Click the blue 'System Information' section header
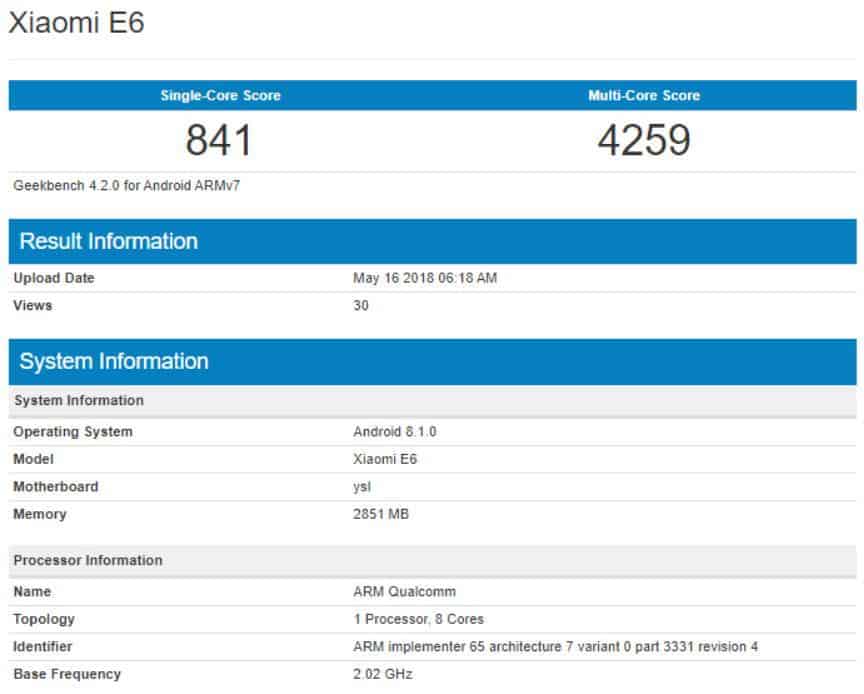The width and height of the screenshot is (864, 694). click(433, 362)
